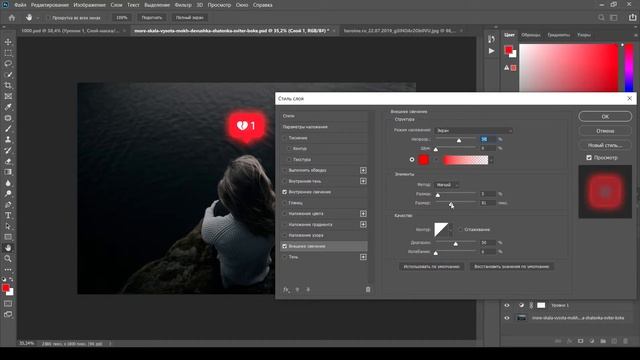This screenshot has width=640, height=360.
Task: Enable Глянец effect checkbox
Action: (x=284, y=203)
